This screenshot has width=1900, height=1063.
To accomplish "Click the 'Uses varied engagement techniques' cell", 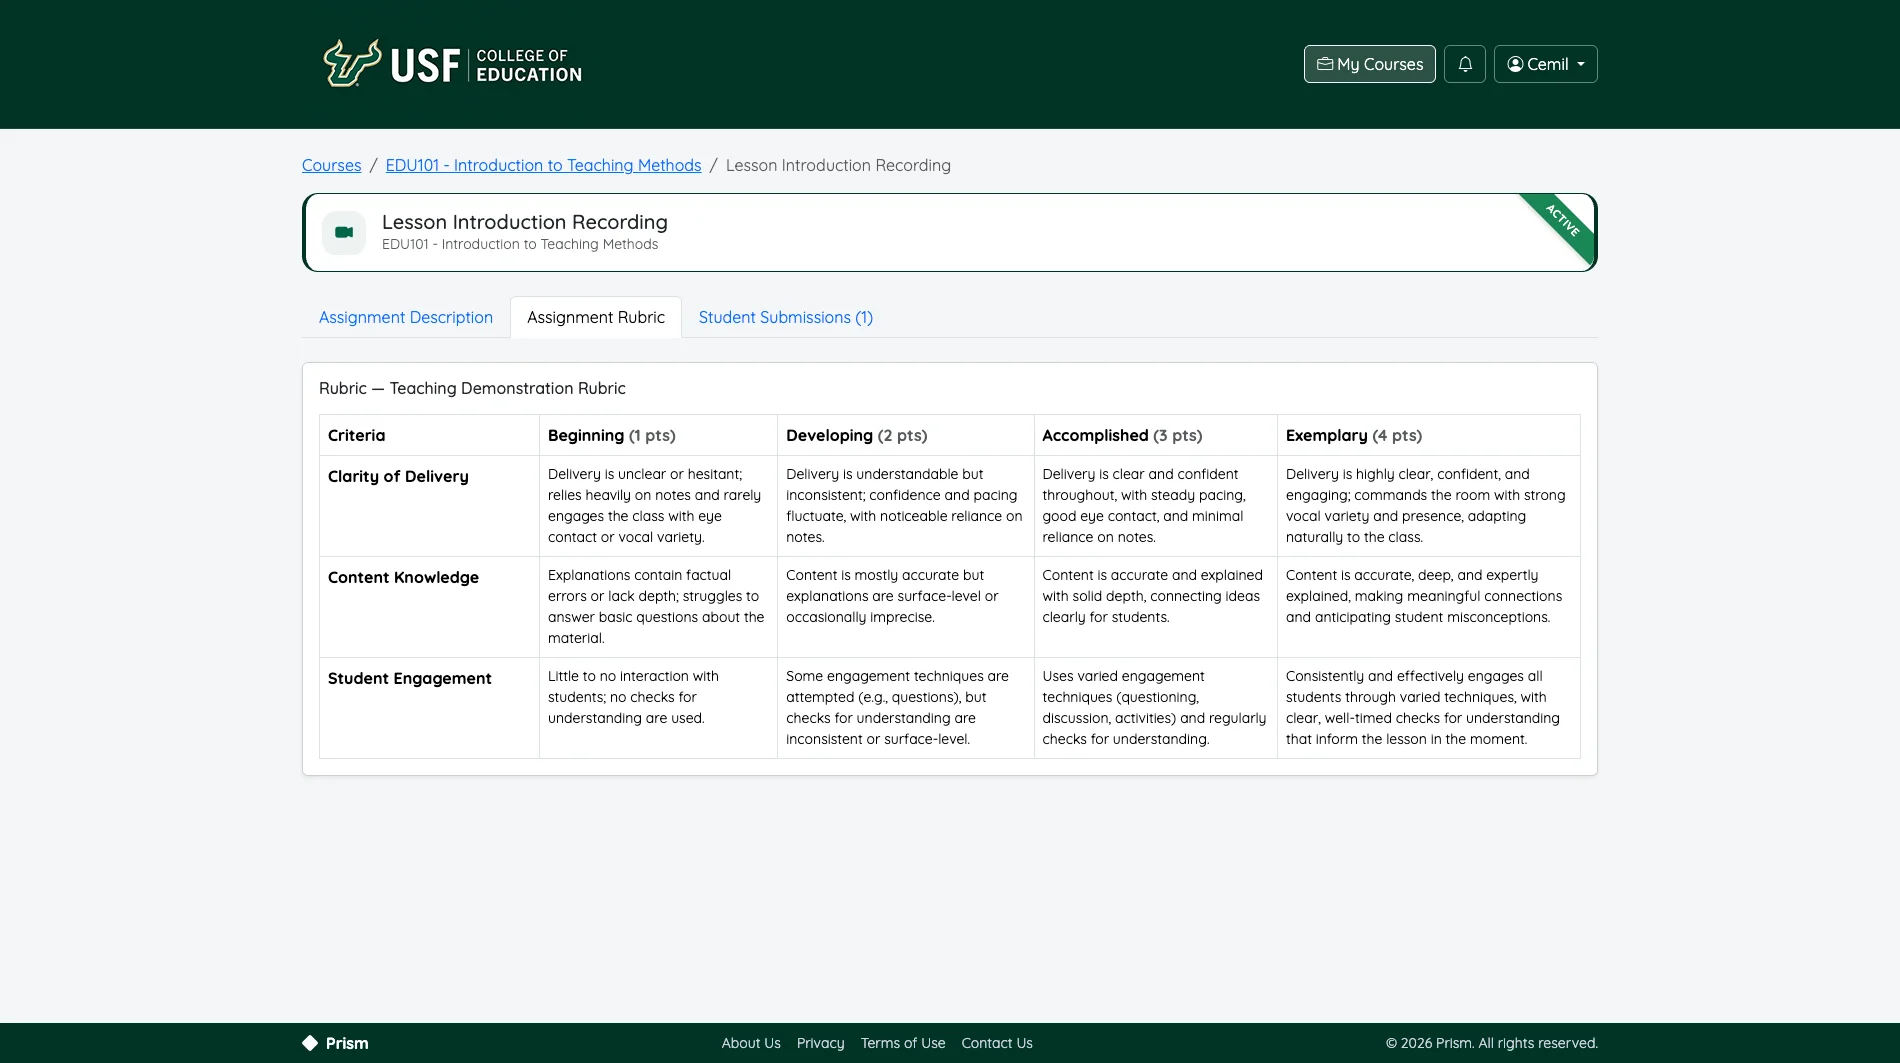I will [1155, 708].
